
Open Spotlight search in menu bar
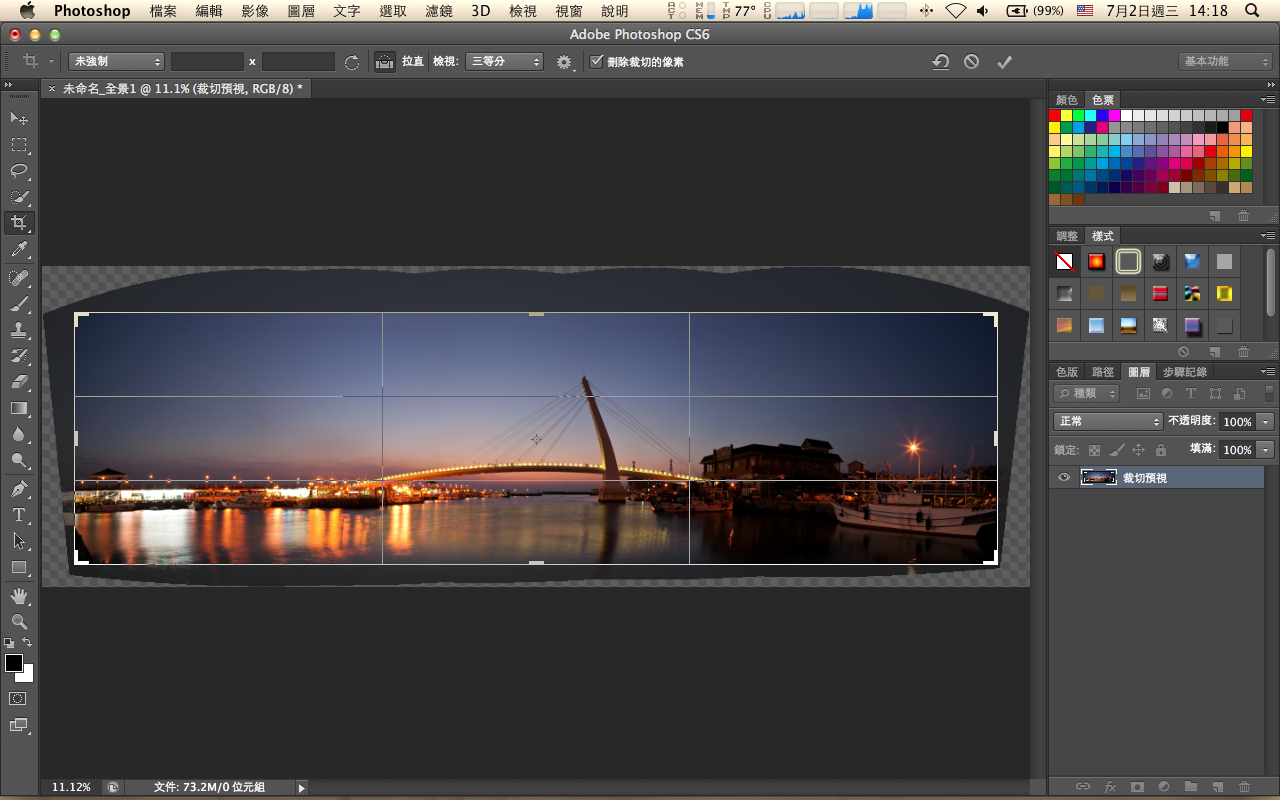point(1252,11)
